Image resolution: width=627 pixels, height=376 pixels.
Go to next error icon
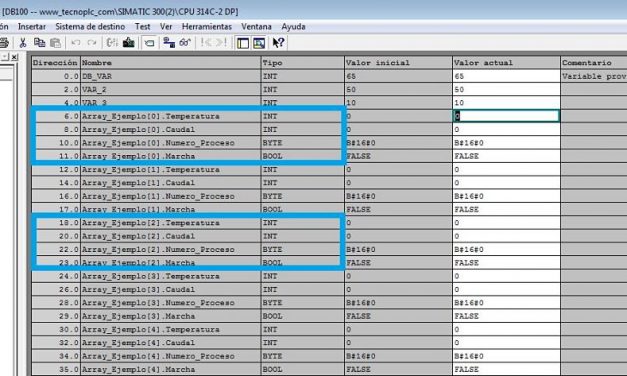(x=221, y=42)
